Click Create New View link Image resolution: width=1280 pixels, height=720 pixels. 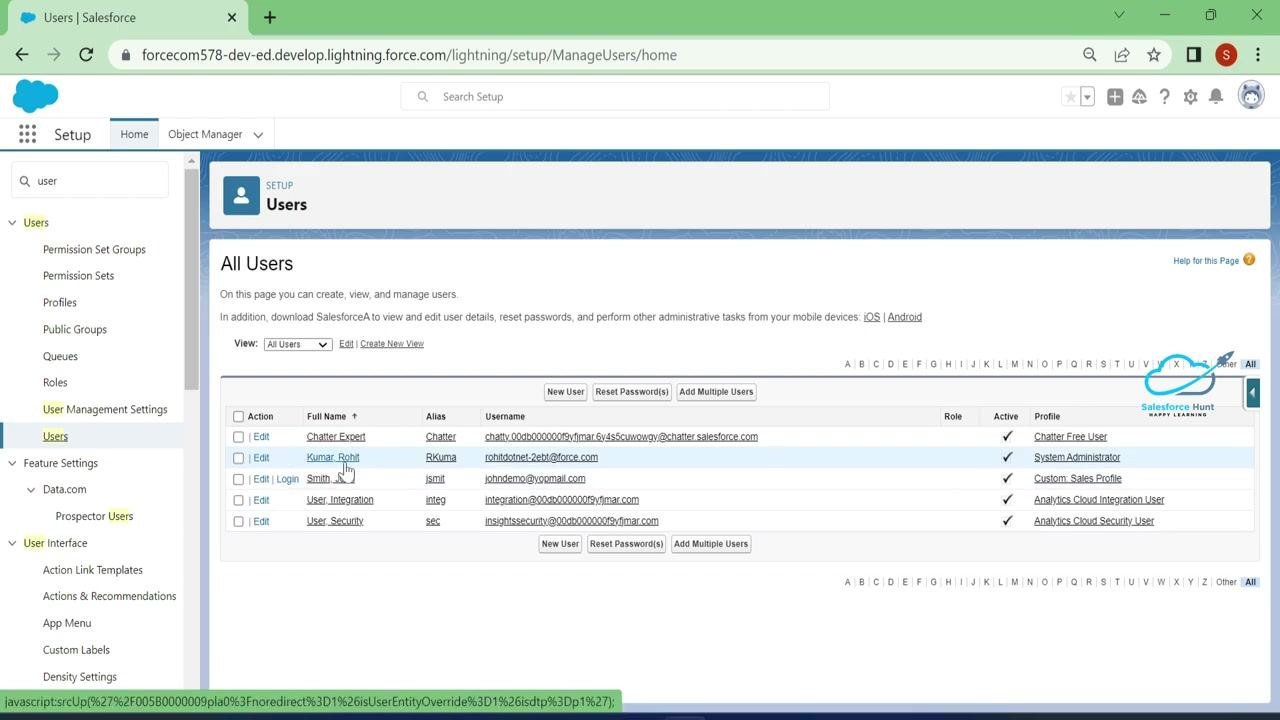click(392, 344)
